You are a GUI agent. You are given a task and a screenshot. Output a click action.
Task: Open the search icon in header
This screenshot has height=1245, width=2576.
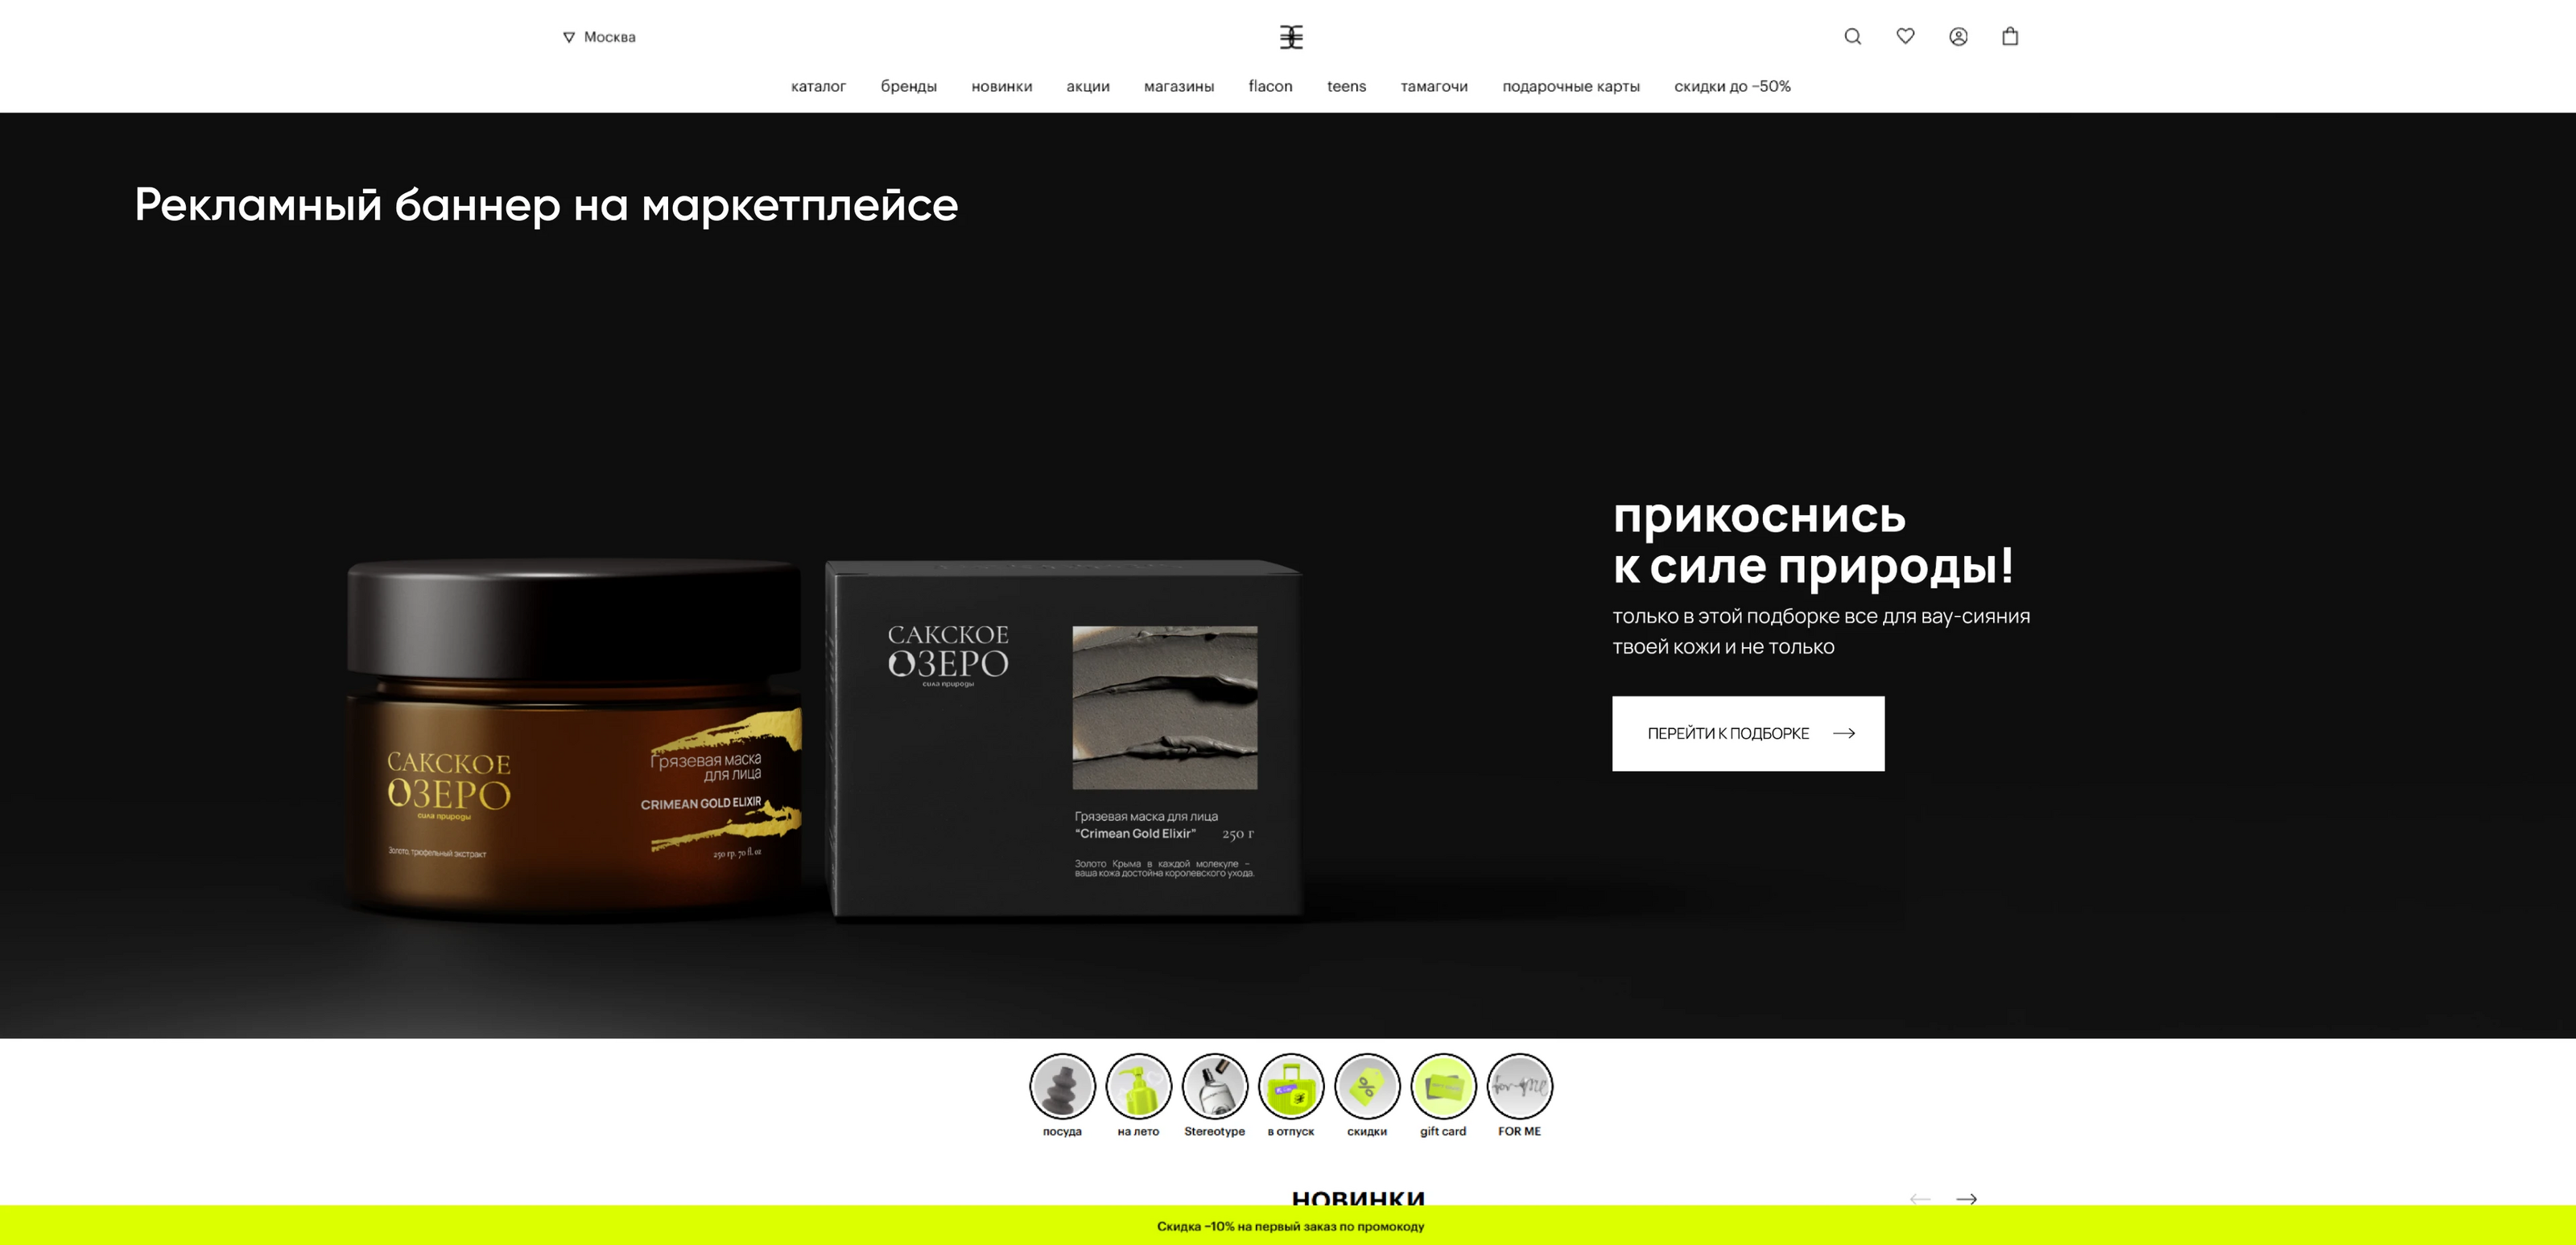[x=1852, y=37]
